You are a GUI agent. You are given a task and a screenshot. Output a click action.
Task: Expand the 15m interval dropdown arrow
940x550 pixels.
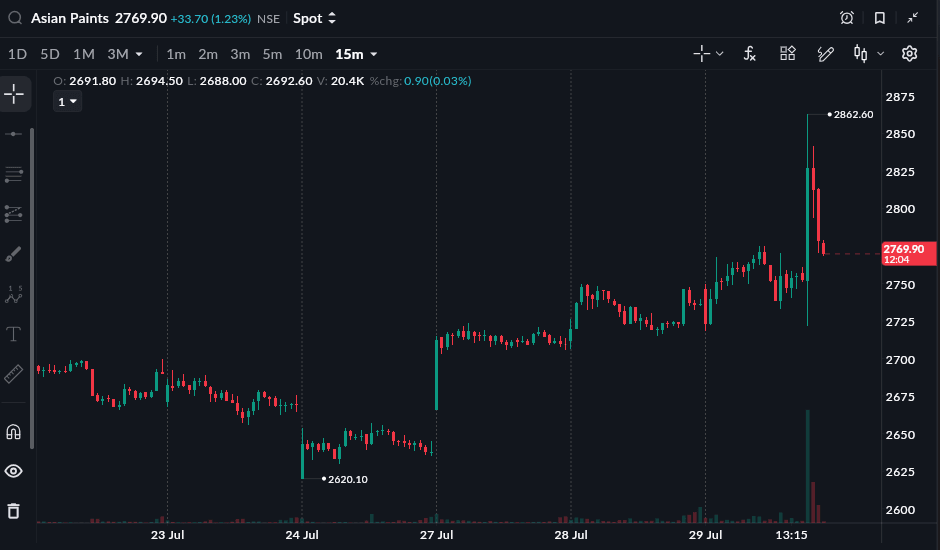(374, 54)
